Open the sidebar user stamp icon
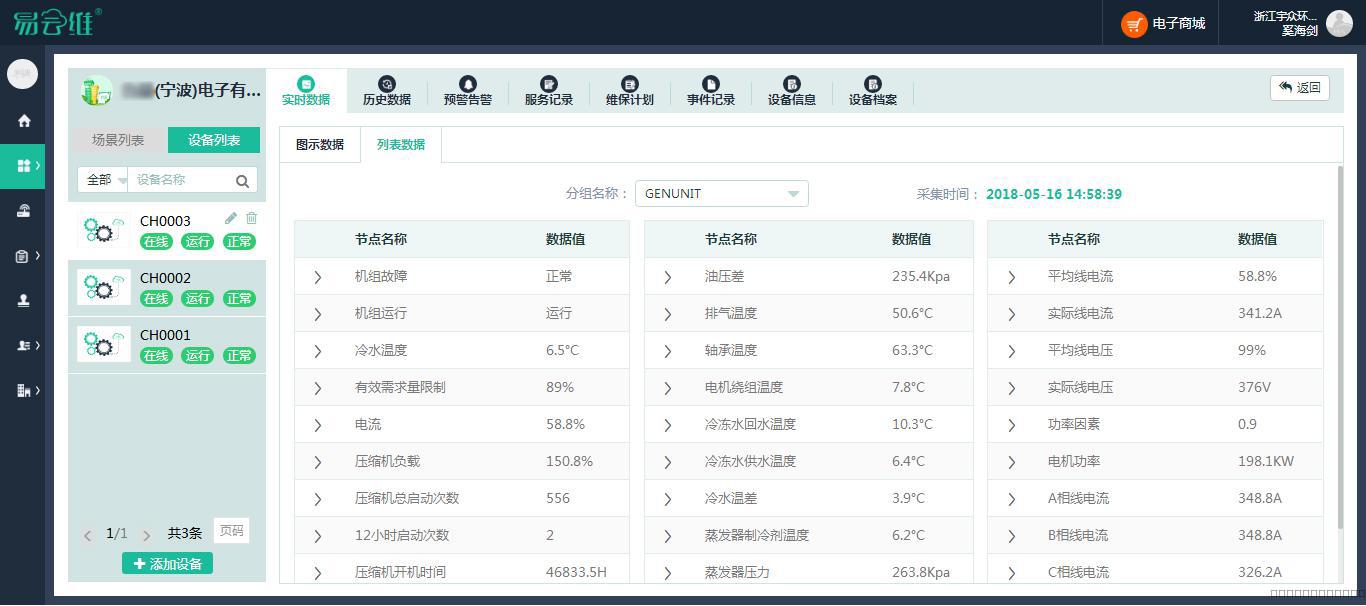The width and height of the screenshot is (1366, 606). [24, 300]
